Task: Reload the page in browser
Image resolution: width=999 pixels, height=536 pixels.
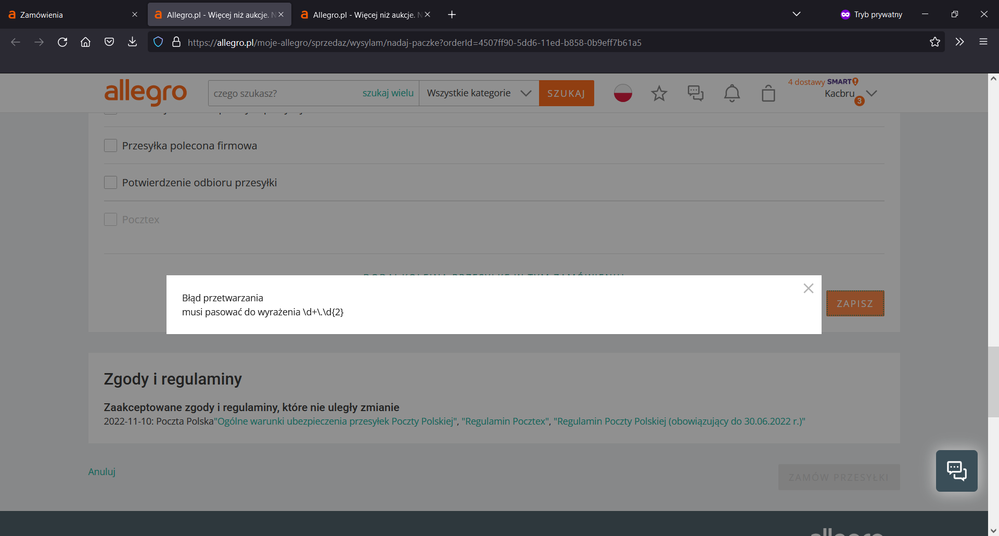Action: pos(62,42)
